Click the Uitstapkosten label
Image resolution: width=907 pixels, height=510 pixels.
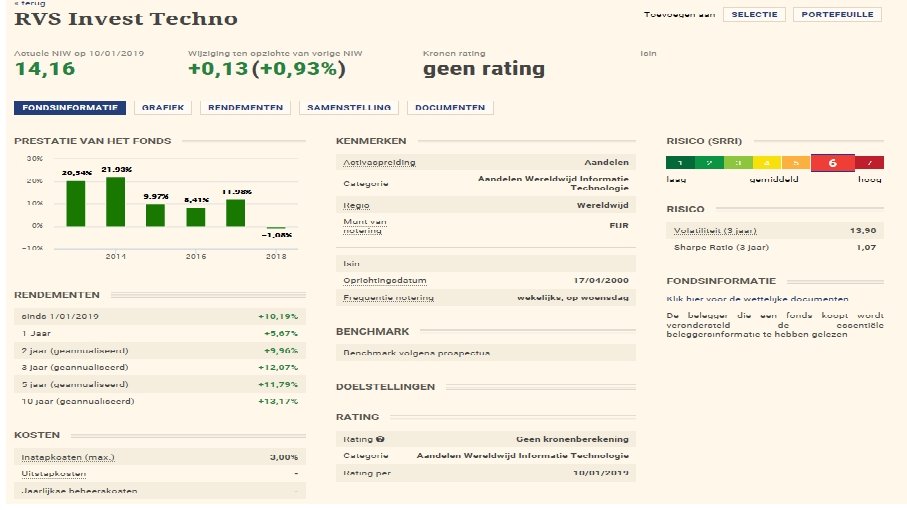54,474
